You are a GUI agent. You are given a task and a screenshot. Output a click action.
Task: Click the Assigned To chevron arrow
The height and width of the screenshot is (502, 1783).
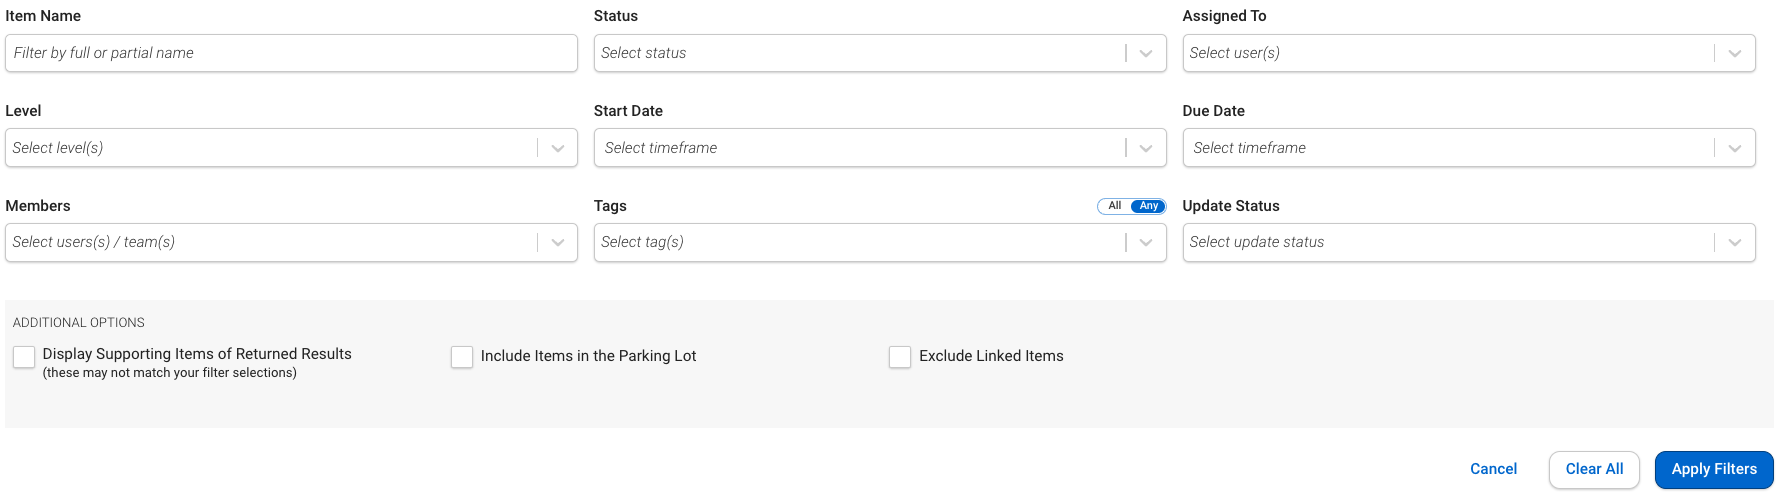tap(1735, 53)
